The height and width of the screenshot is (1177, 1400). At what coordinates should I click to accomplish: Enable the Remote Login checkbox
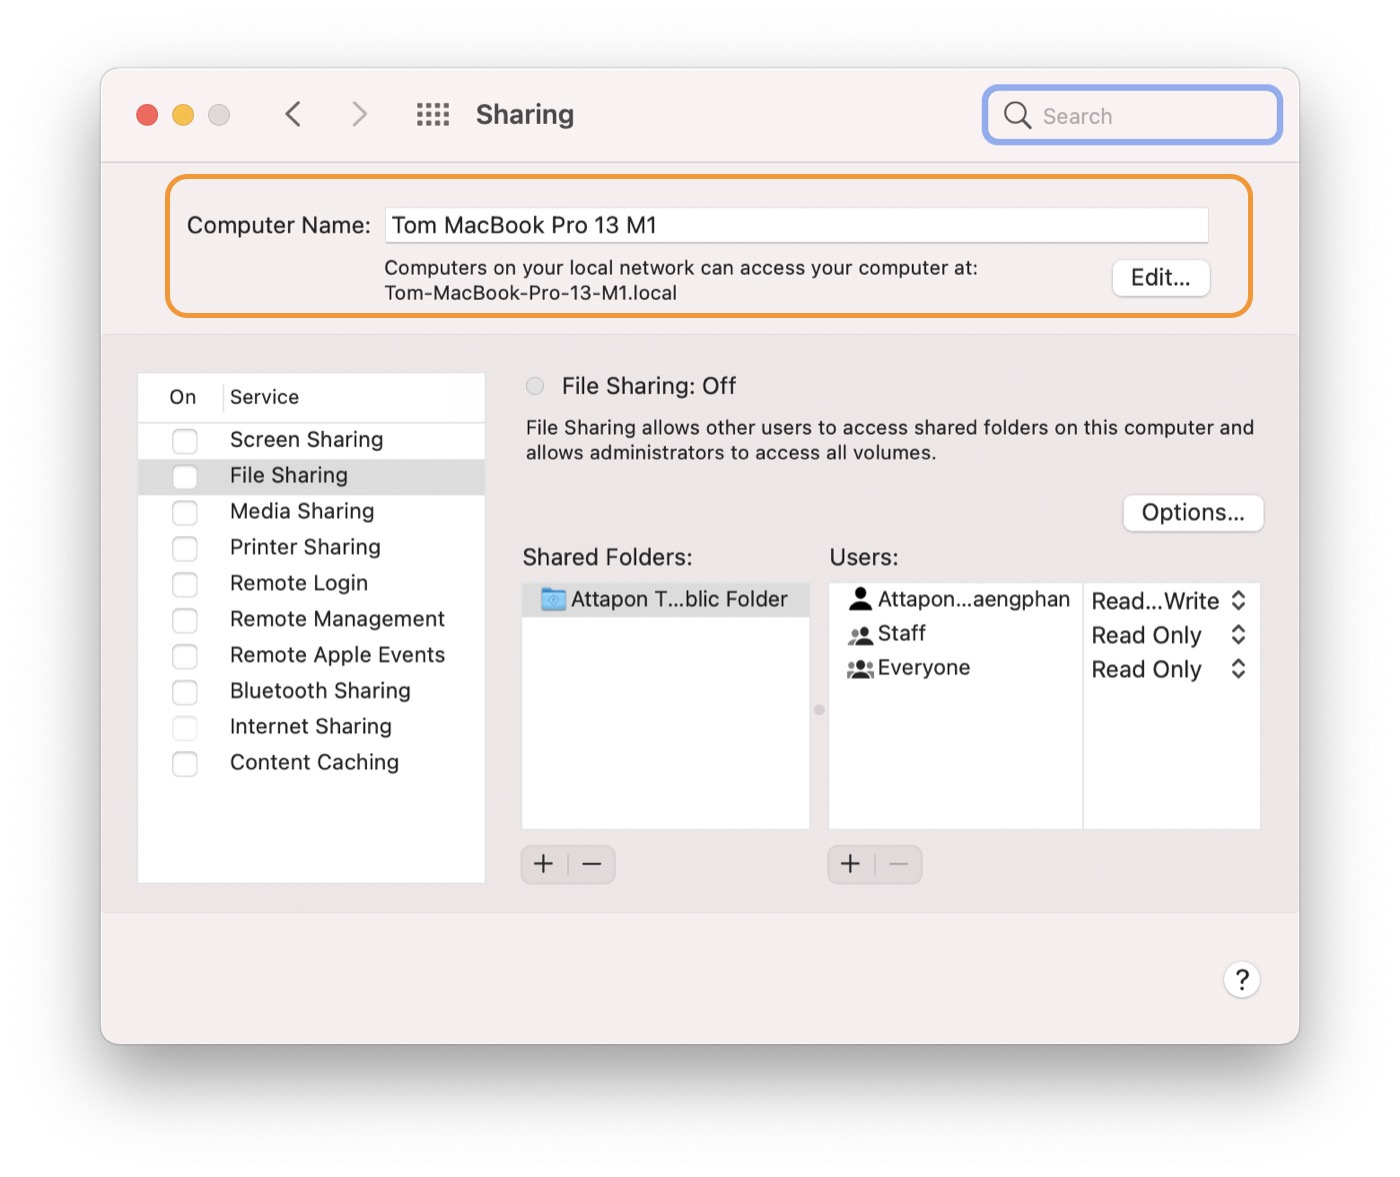tap(185, 584)
